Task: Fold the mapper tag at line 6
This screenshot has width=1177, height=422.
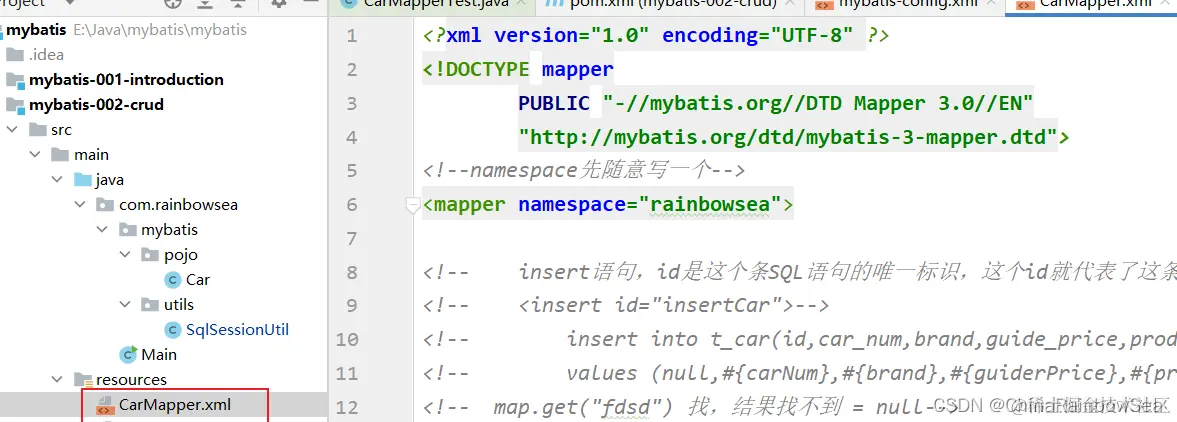Action: pyautogui.click(x=412, y=205)
